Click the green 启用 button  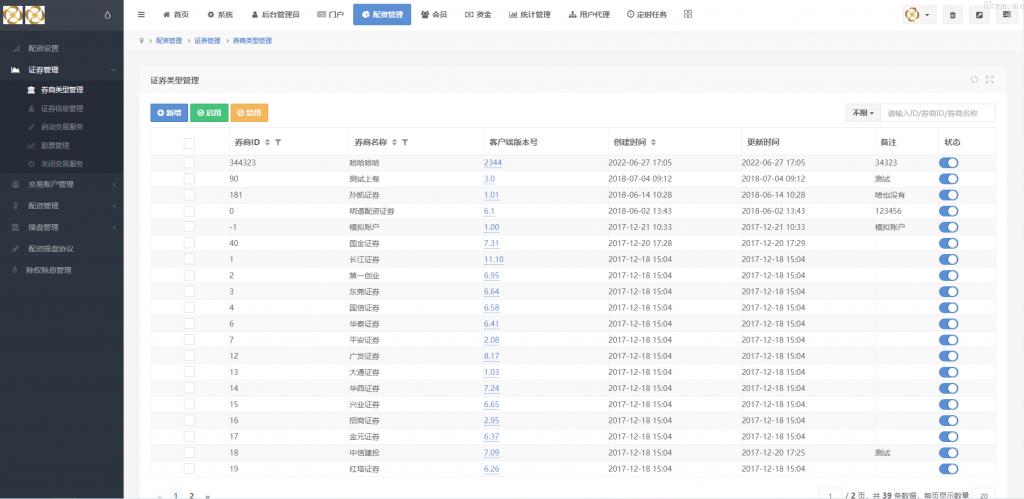click(x=208, y=113)
